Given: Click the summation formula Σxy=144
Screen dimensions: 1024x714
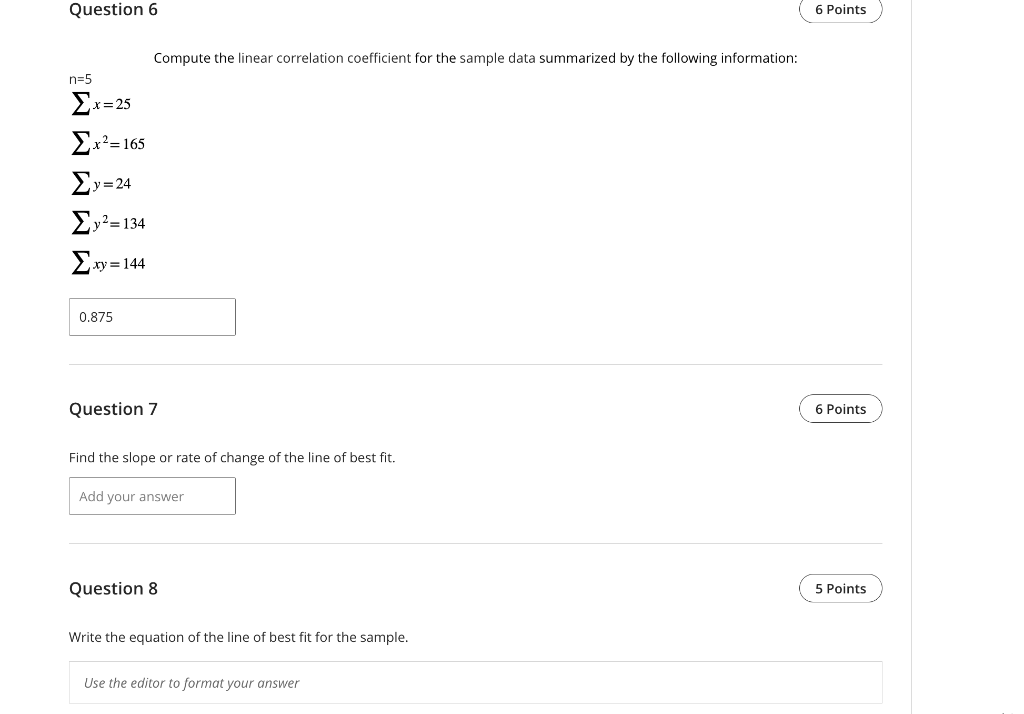Looking at the screenshot, I should point(106,262).
